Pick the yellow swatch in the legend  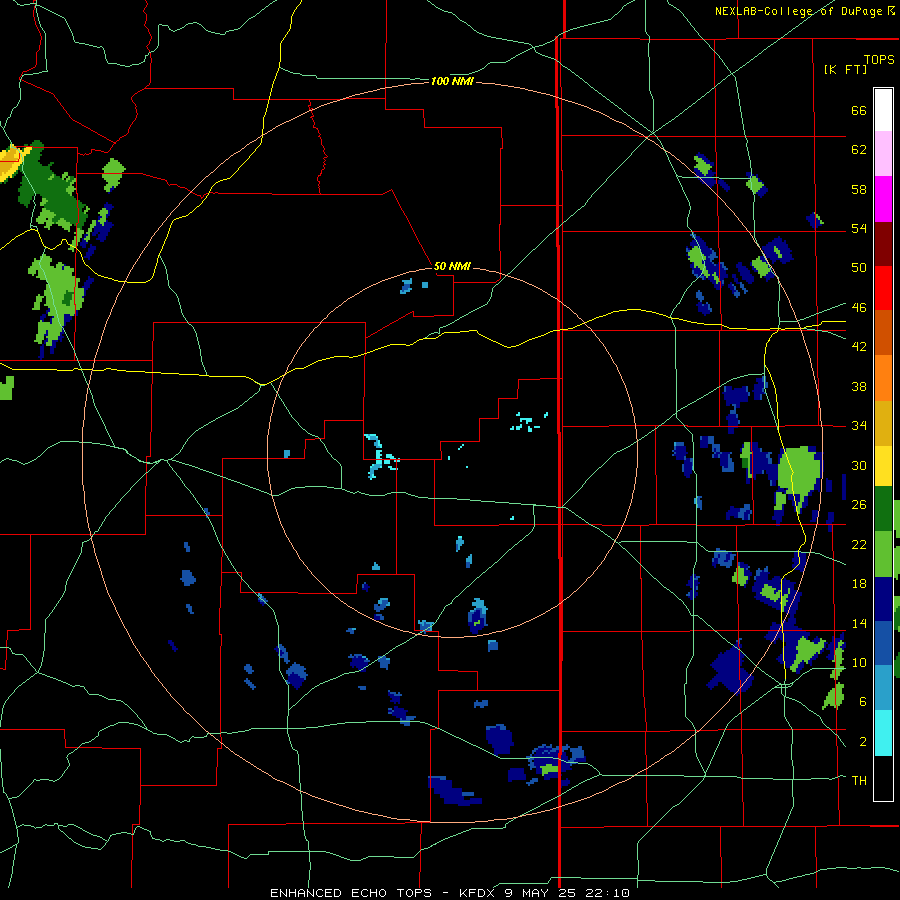click(x=883, y=466)
